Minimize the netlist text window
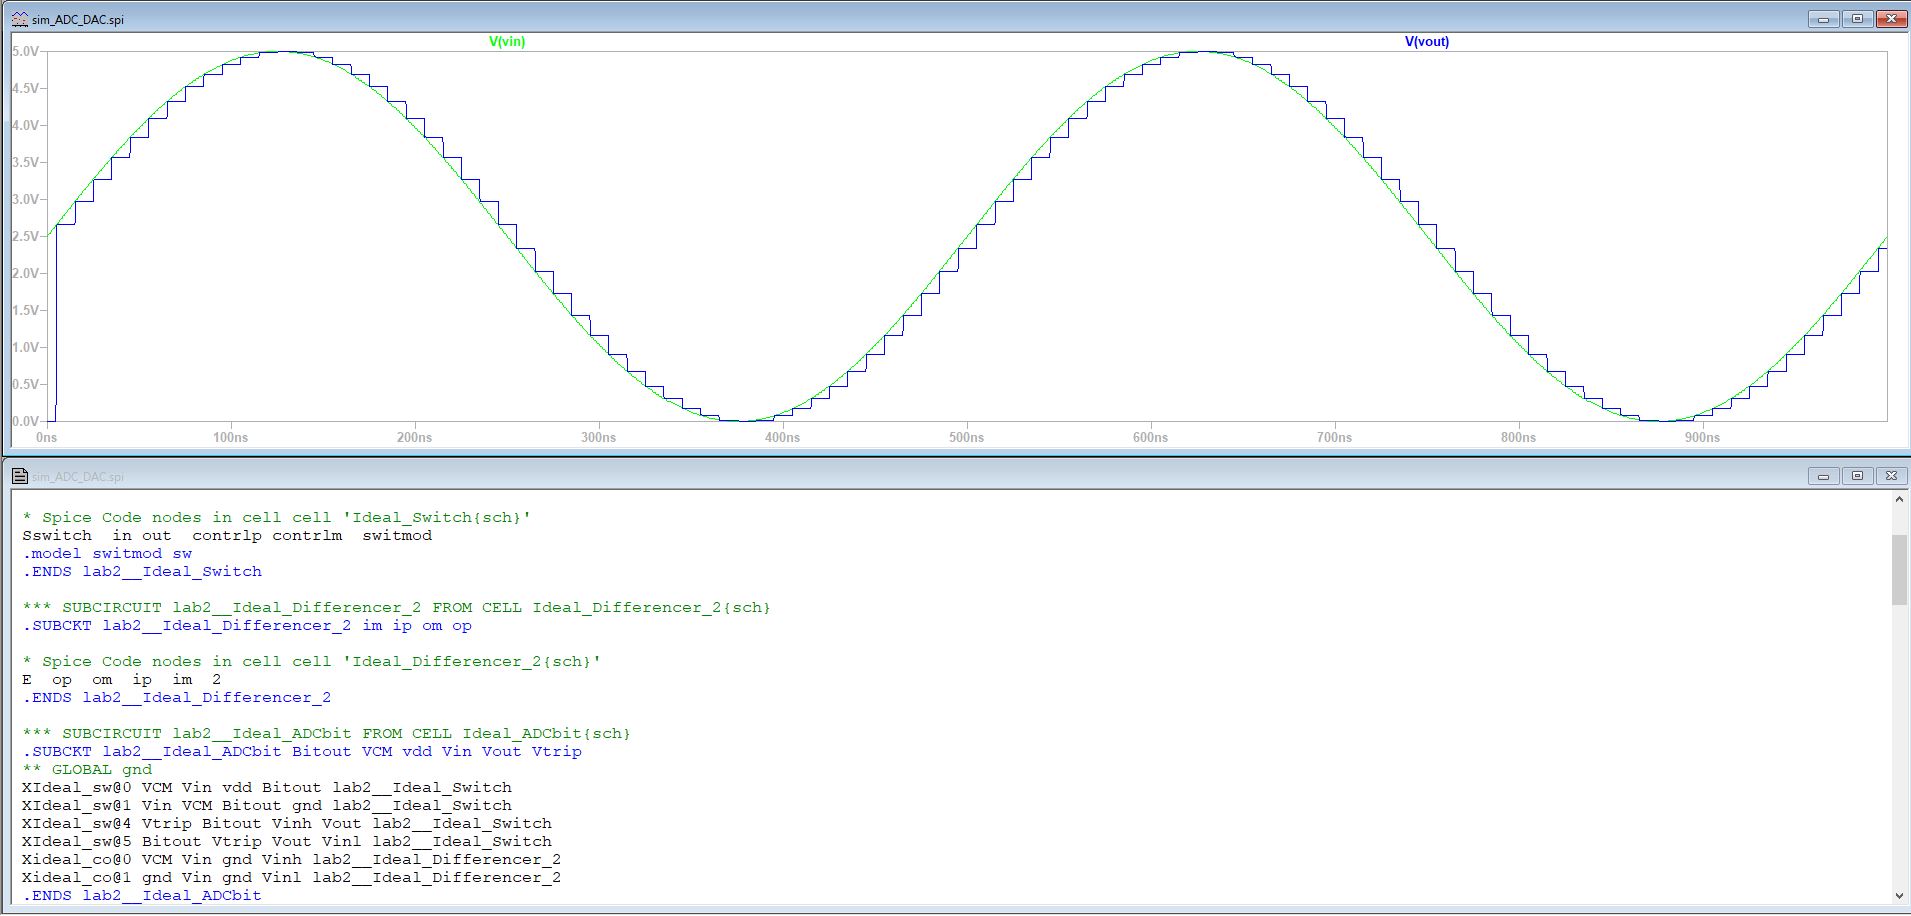The width and height of the screenshot is (1911, 916). pyautogui.click(x=1823, y=476)
